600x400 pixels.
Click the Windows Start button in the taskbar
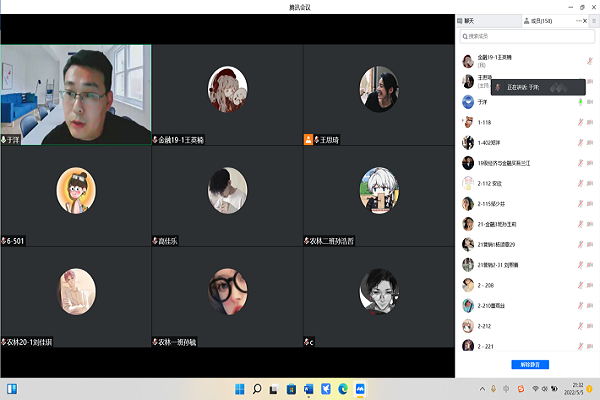point(239,388)
